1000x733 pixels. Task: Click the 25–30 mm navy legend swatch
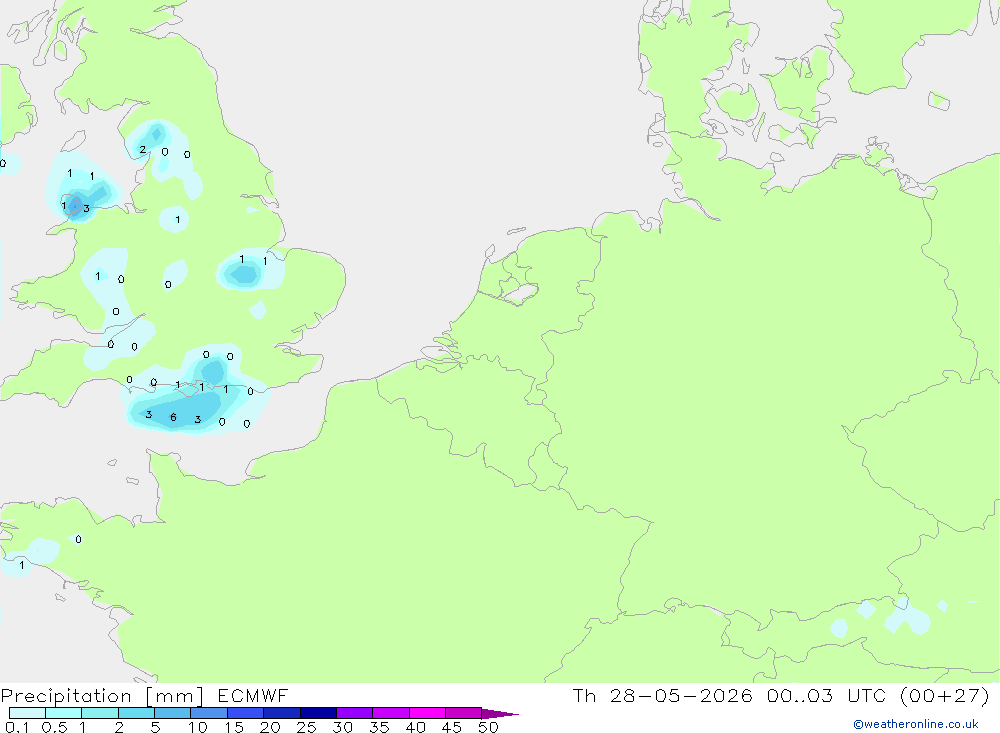[x=318, y=713]
